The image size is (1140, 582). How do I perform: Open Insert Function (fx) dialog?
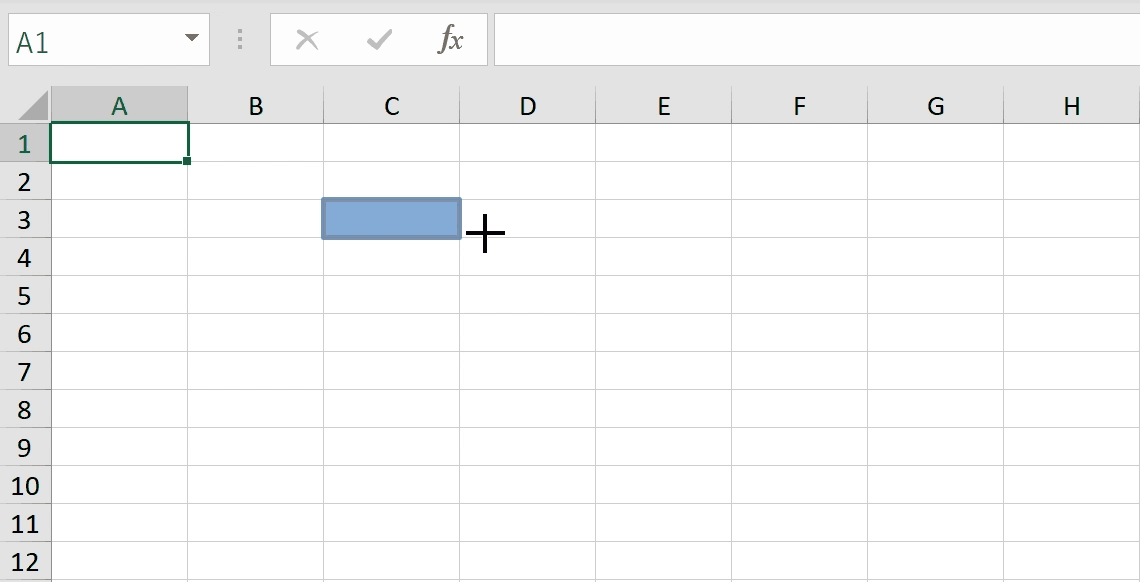[451, 40]
